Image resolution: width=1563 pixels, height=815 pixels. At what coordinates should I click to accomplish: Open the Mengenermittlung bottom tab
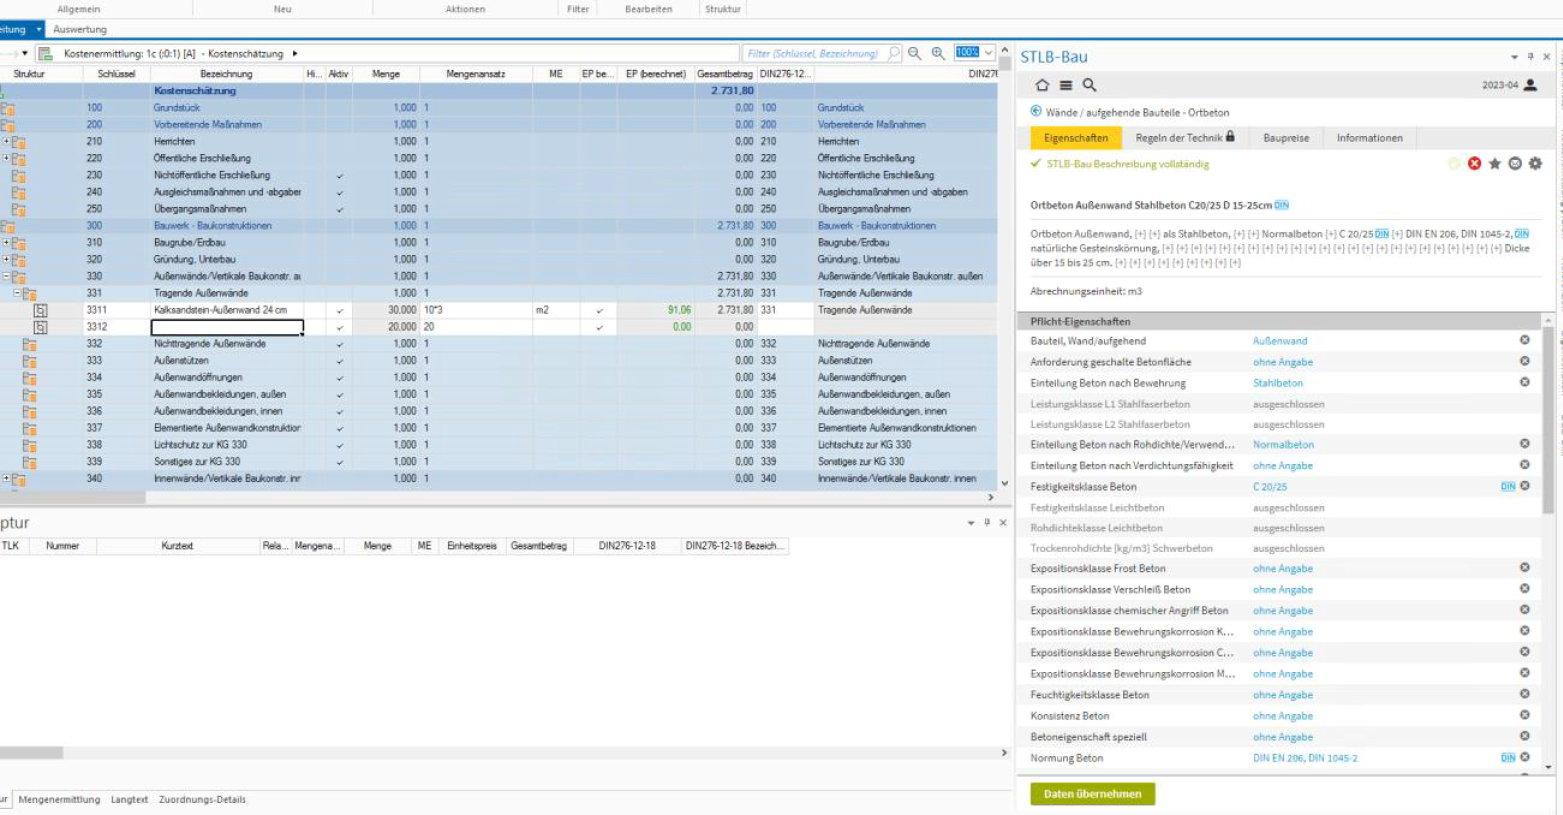59,800
